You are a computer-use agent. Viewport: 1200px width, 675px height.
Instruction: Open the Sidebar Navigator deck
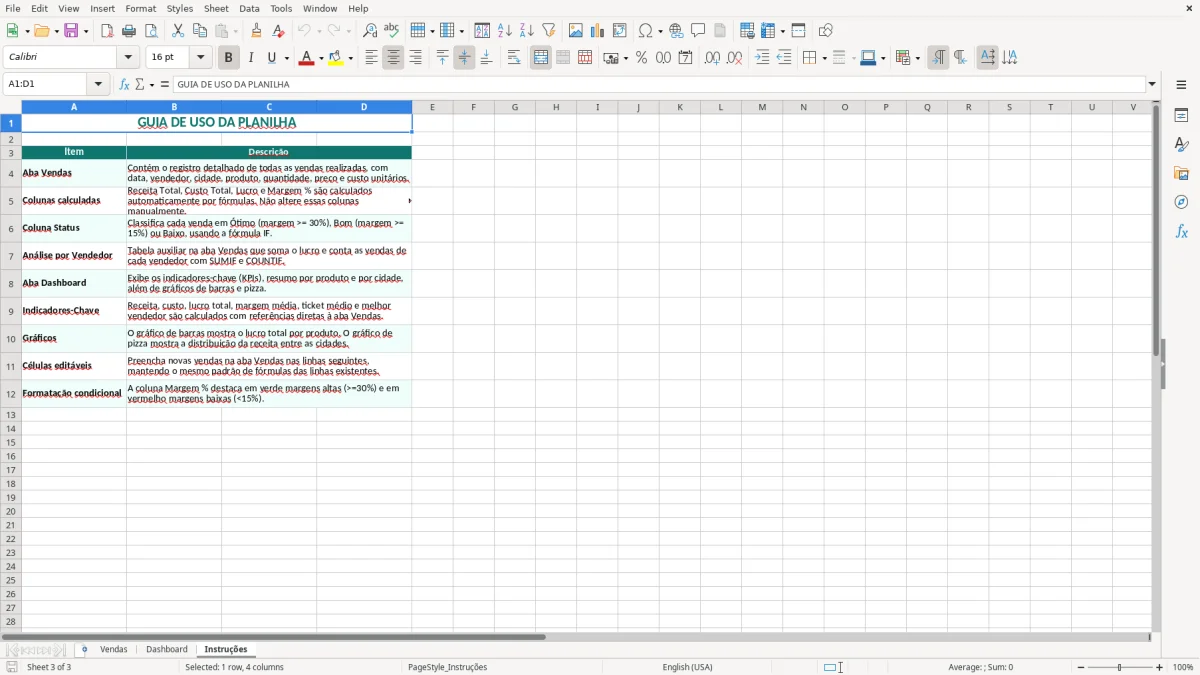[x=1181, y=202]
